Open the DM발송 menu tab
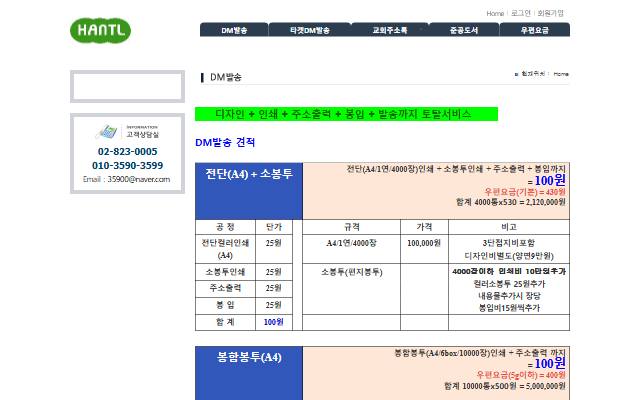This screenshot has width=640, height=400. pyautogui.click(x=234, y=30)
